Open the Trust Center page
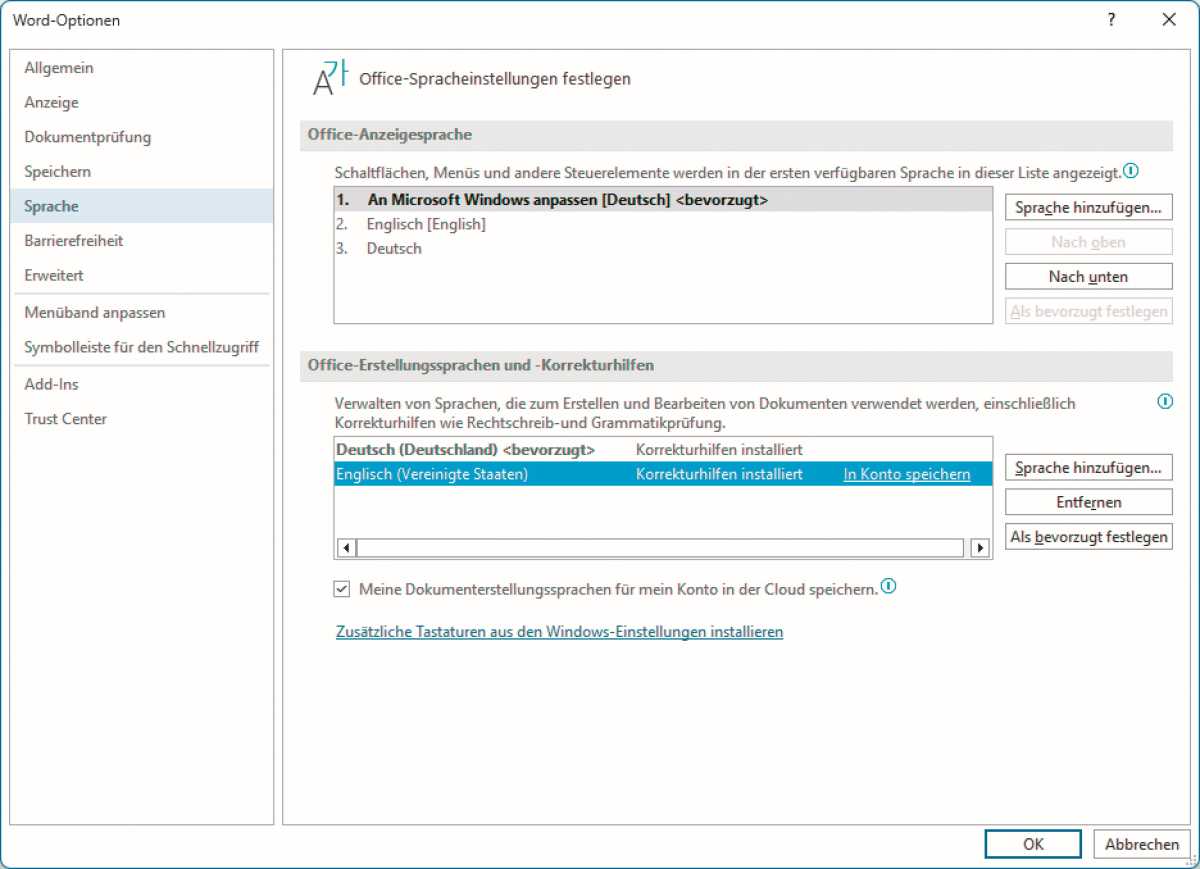Image resolution: width=1200 pixels, height=869 pixels. point(141,419)
